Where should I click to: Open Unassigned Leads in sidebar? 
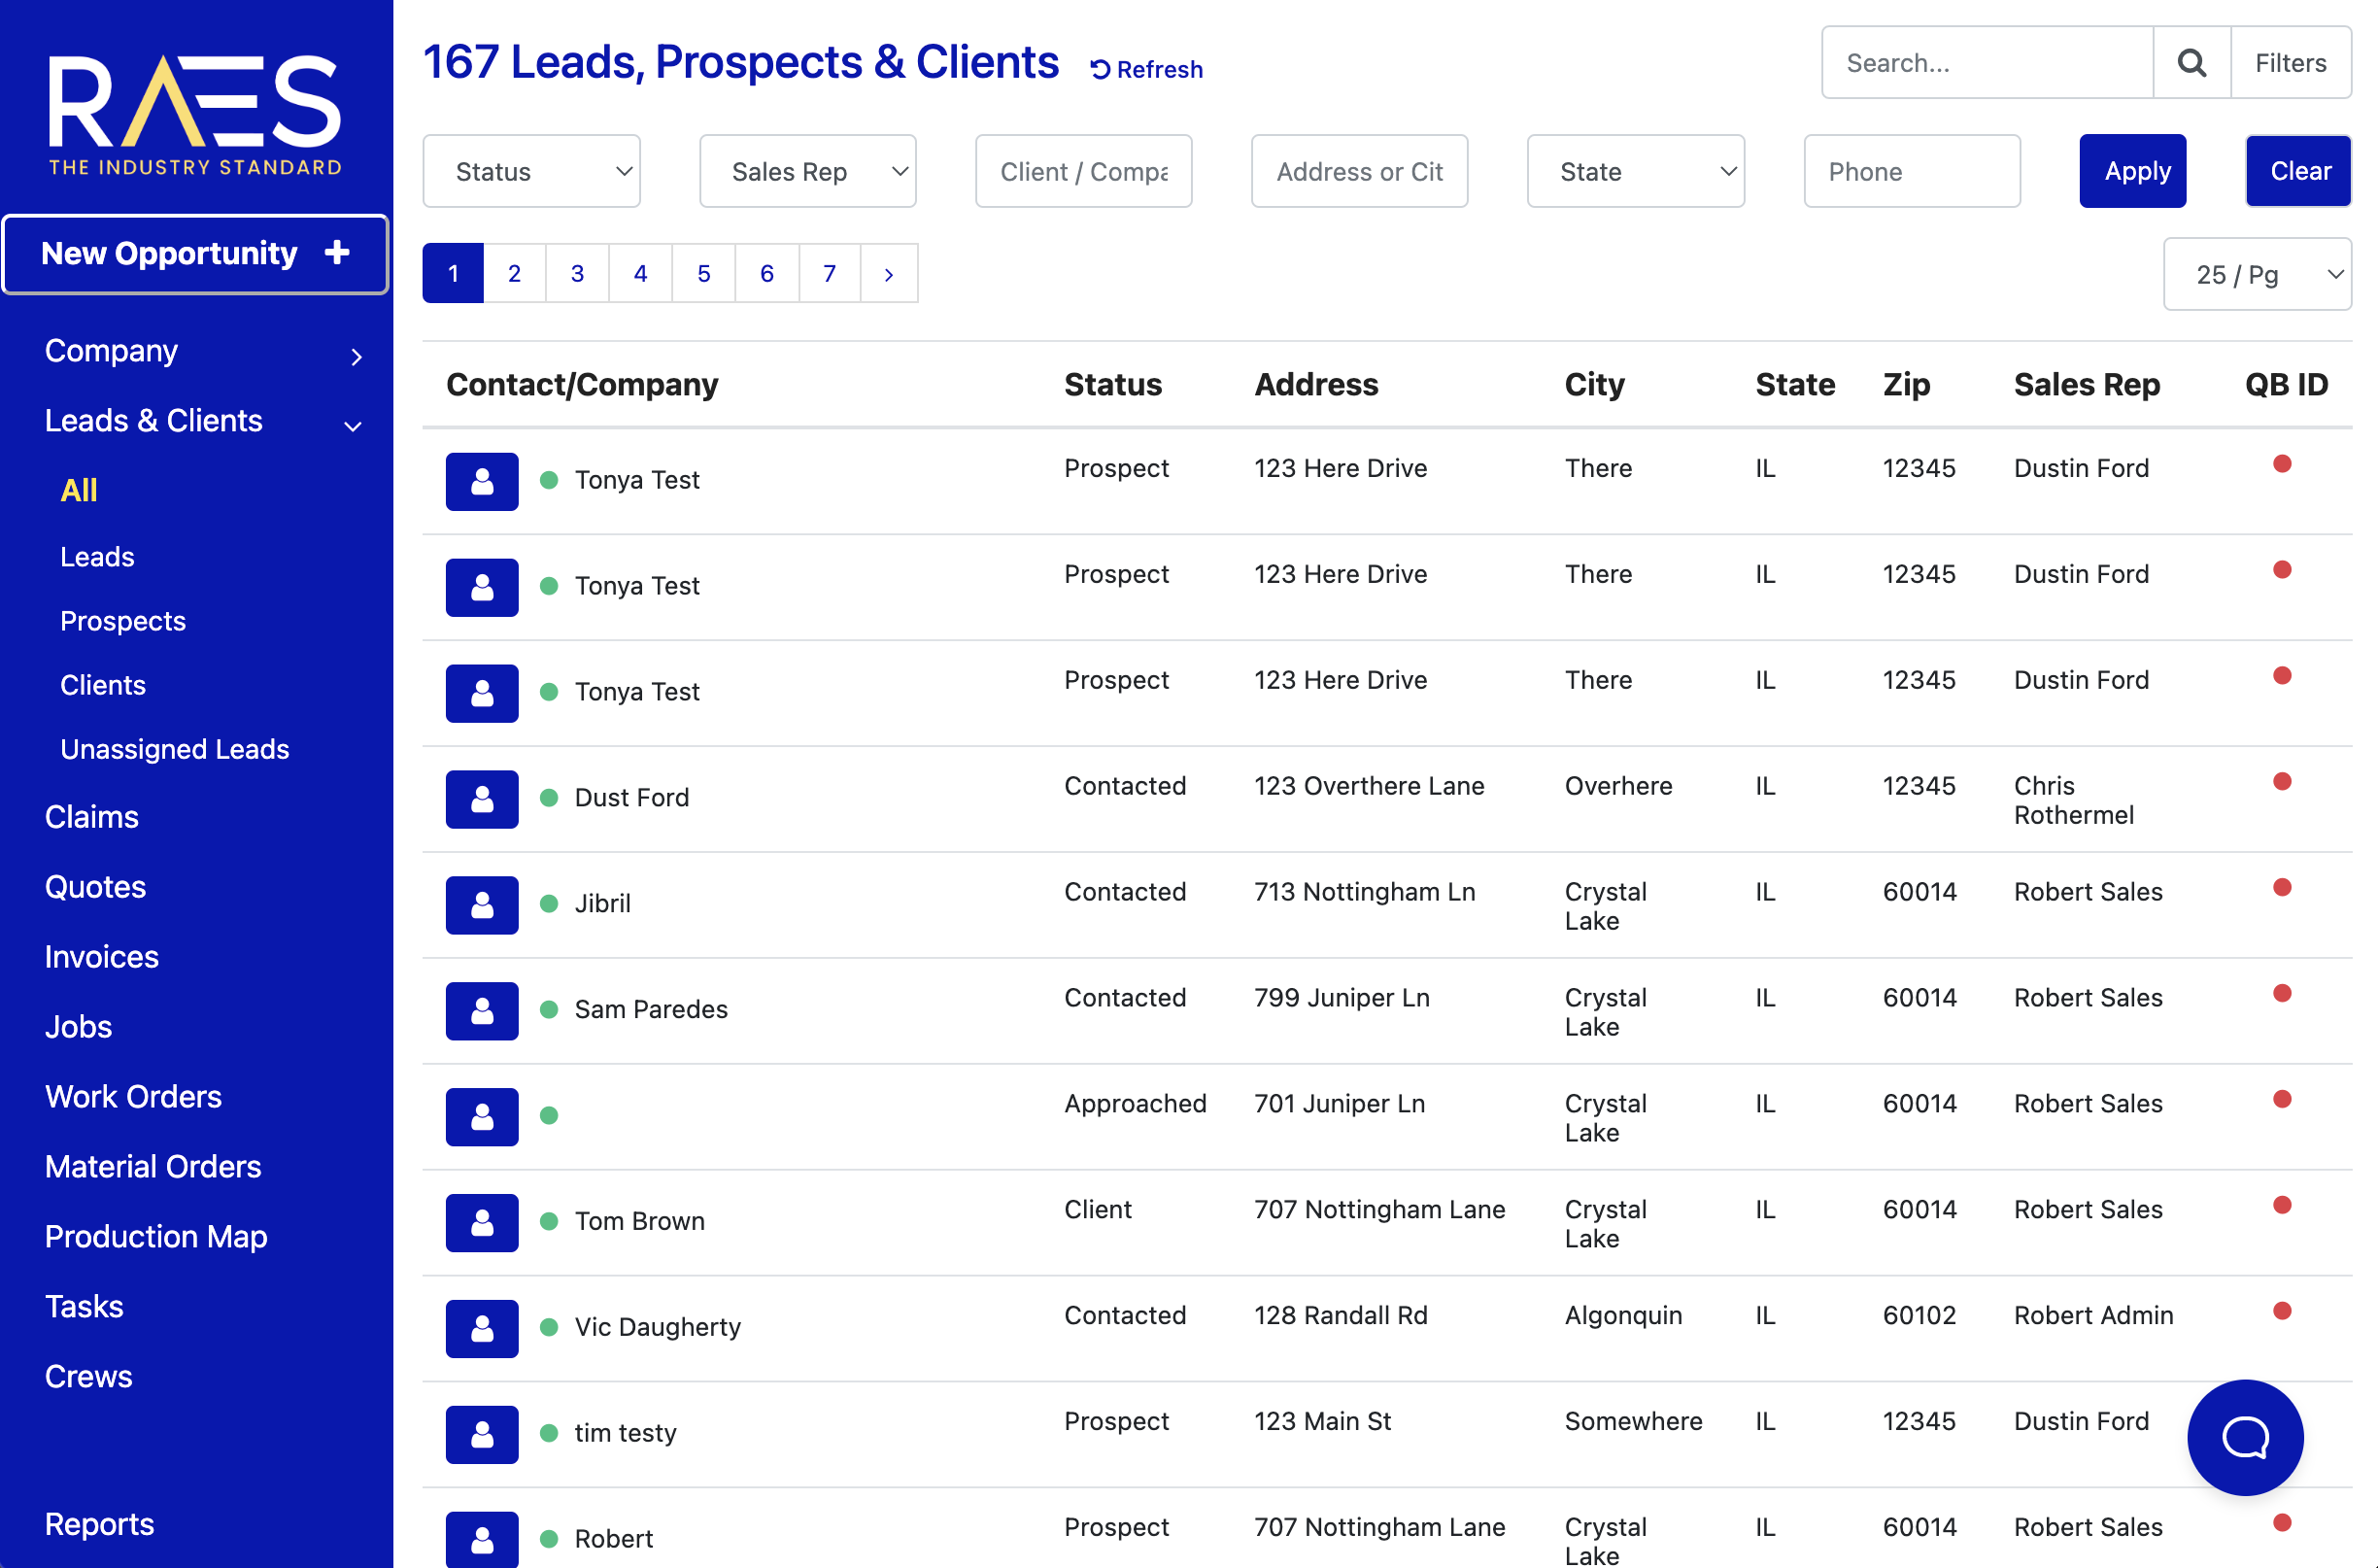point(175,749)
